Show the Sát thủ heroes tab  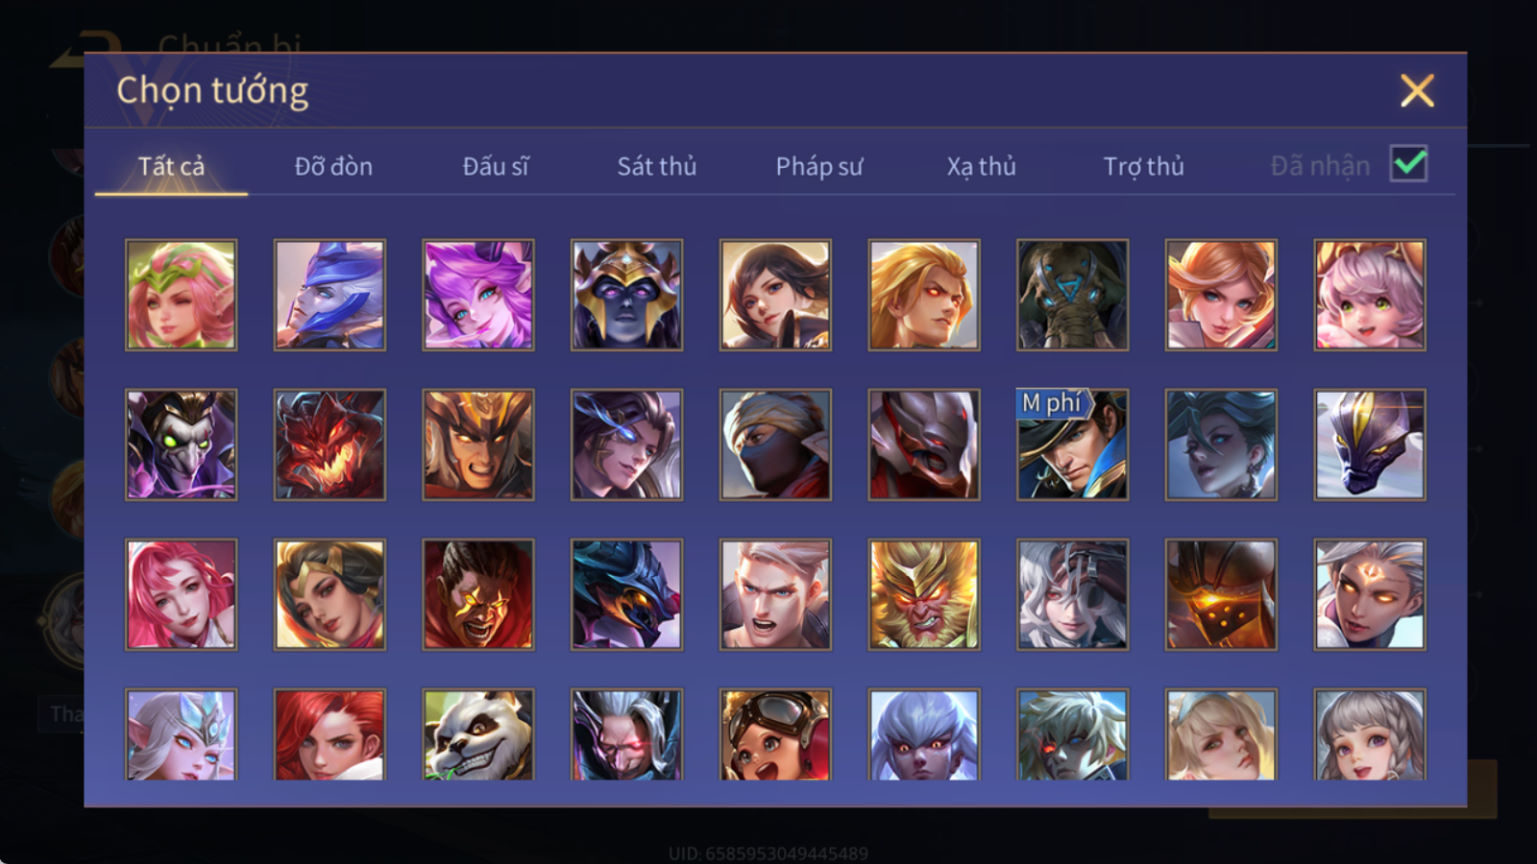656,166
